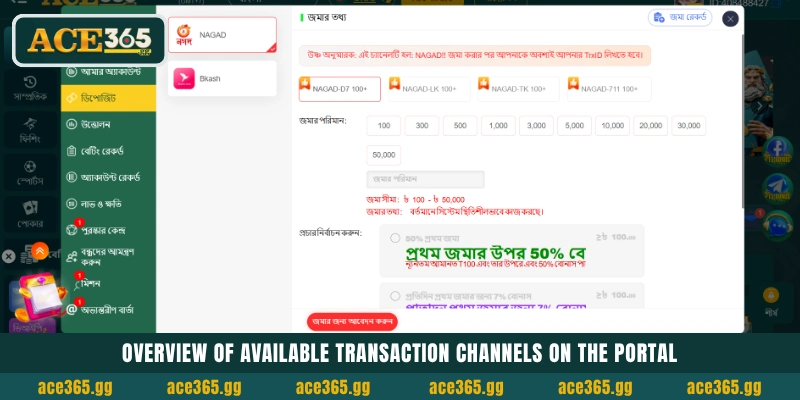800x400 pixels.
Task: Choose the NAGAD-D7 100+ channel
Action: click(340, 89)
